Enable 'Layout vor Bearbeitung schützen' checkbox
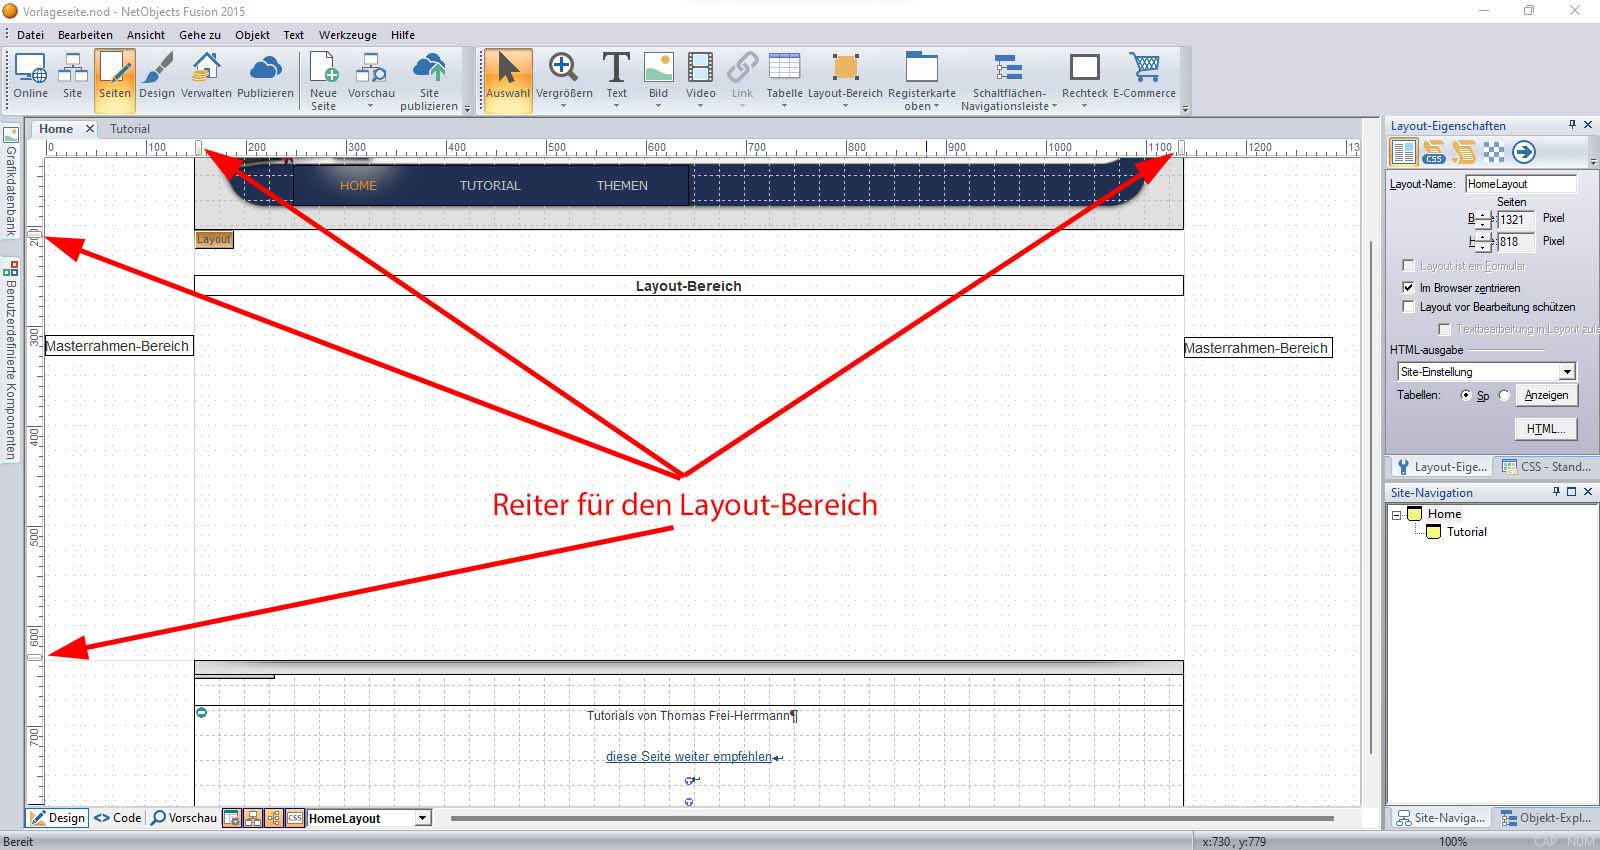1600x850 pixels. click(x=1408, y=307)
